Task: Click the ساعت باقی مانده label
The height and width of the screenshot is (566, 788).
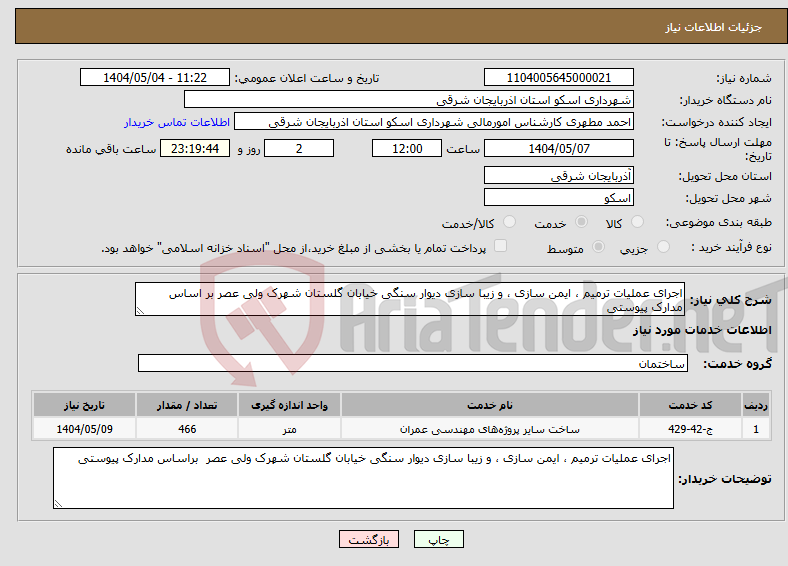Action: coord(111,149)
